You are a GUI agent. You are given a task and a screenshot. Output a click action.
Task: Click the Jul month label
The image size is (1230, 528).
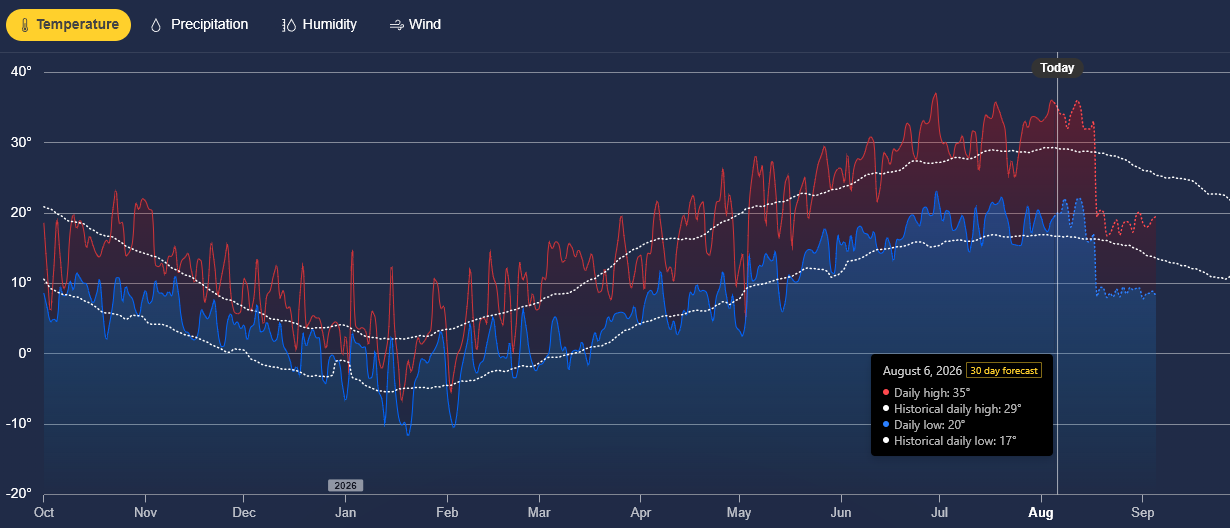(x=939, y=512)
